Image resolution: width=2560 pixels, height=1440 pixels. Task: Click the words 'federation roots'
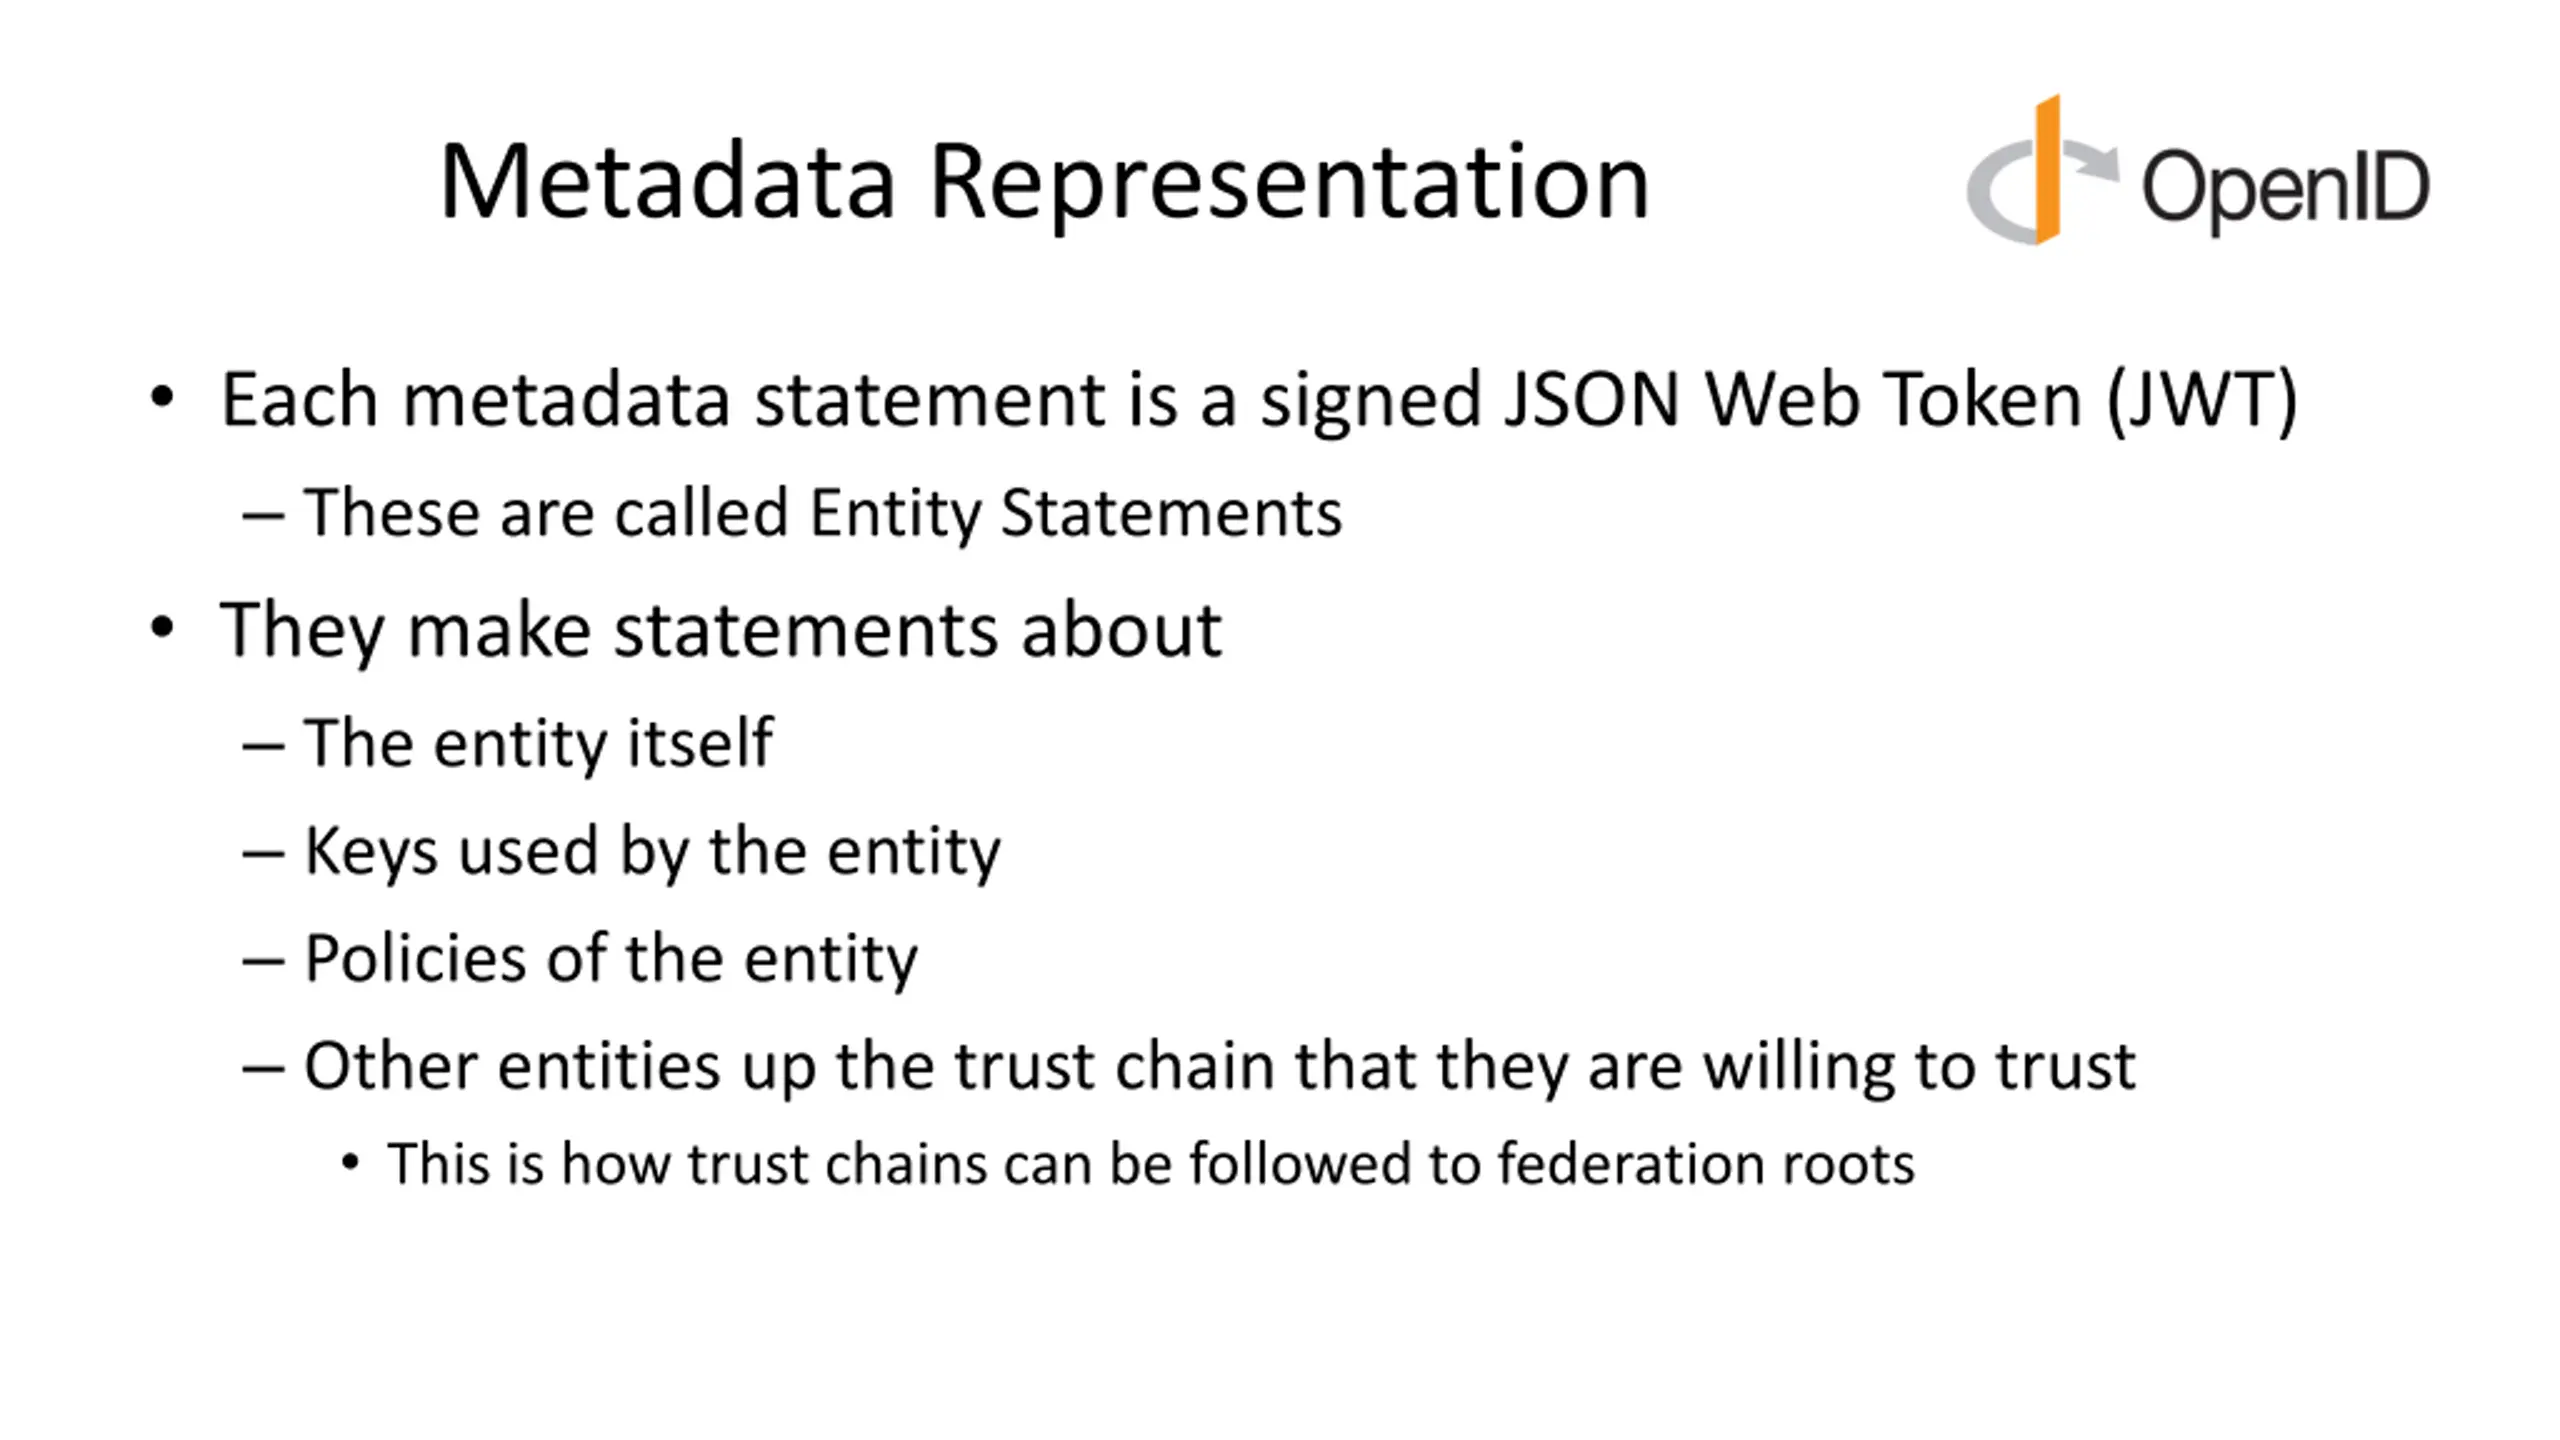coord(1706,1164)
